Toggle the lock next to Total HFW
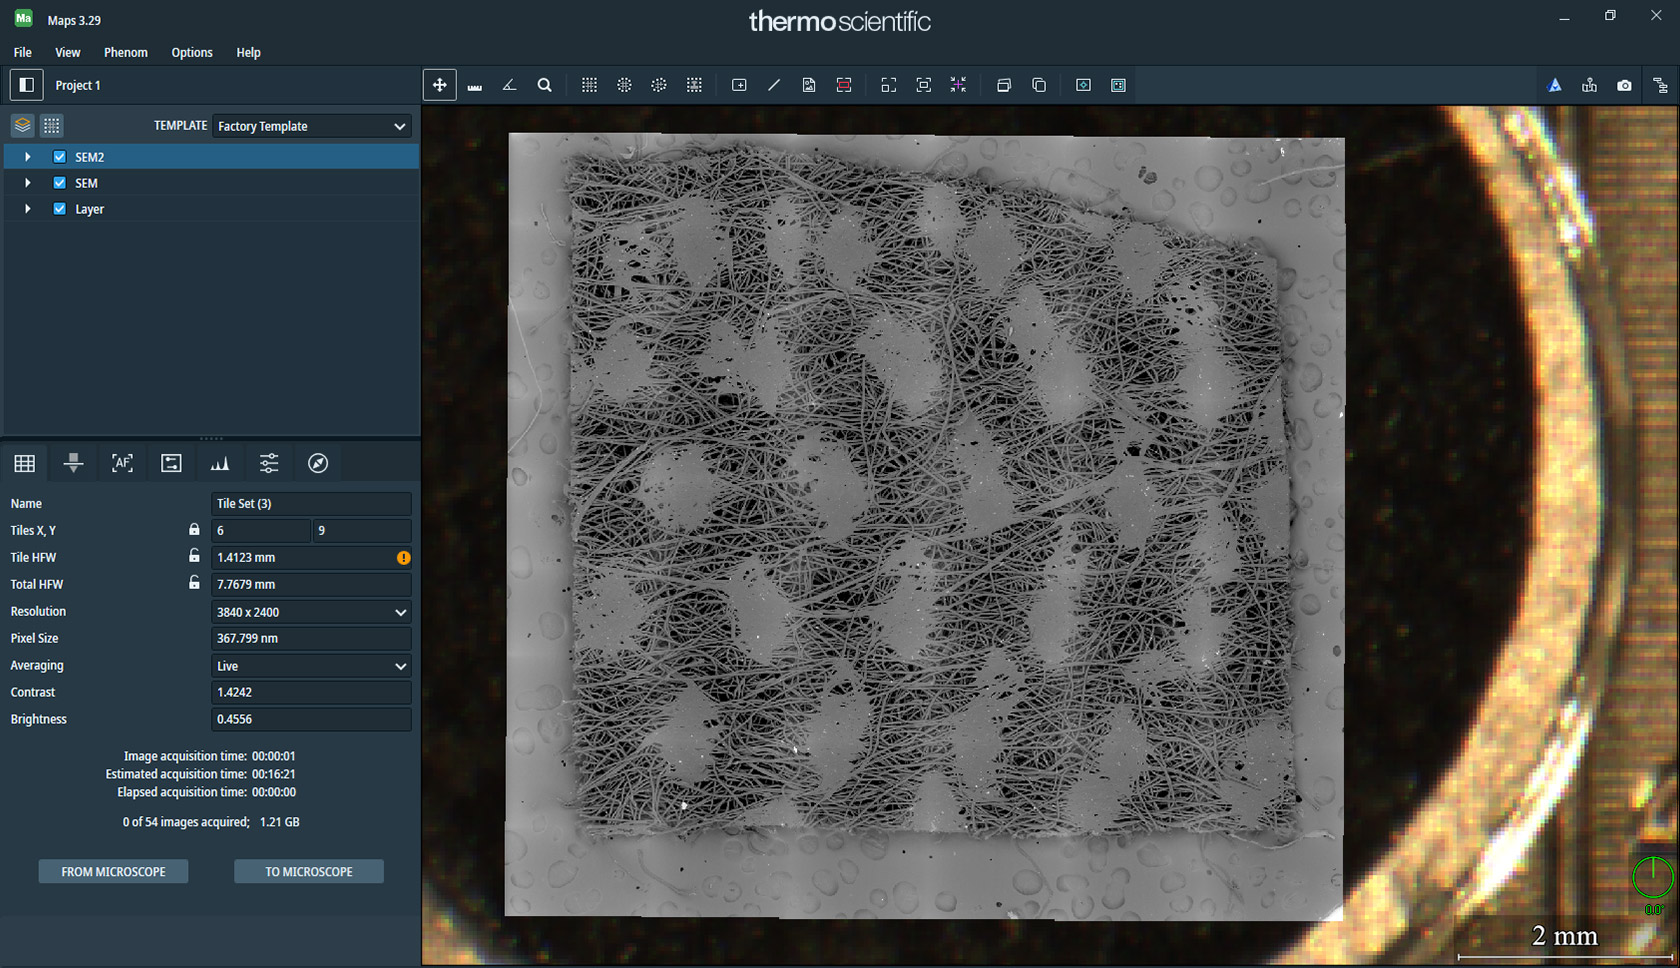Viewport: 1680px width, 968px height. click(194, 583)
